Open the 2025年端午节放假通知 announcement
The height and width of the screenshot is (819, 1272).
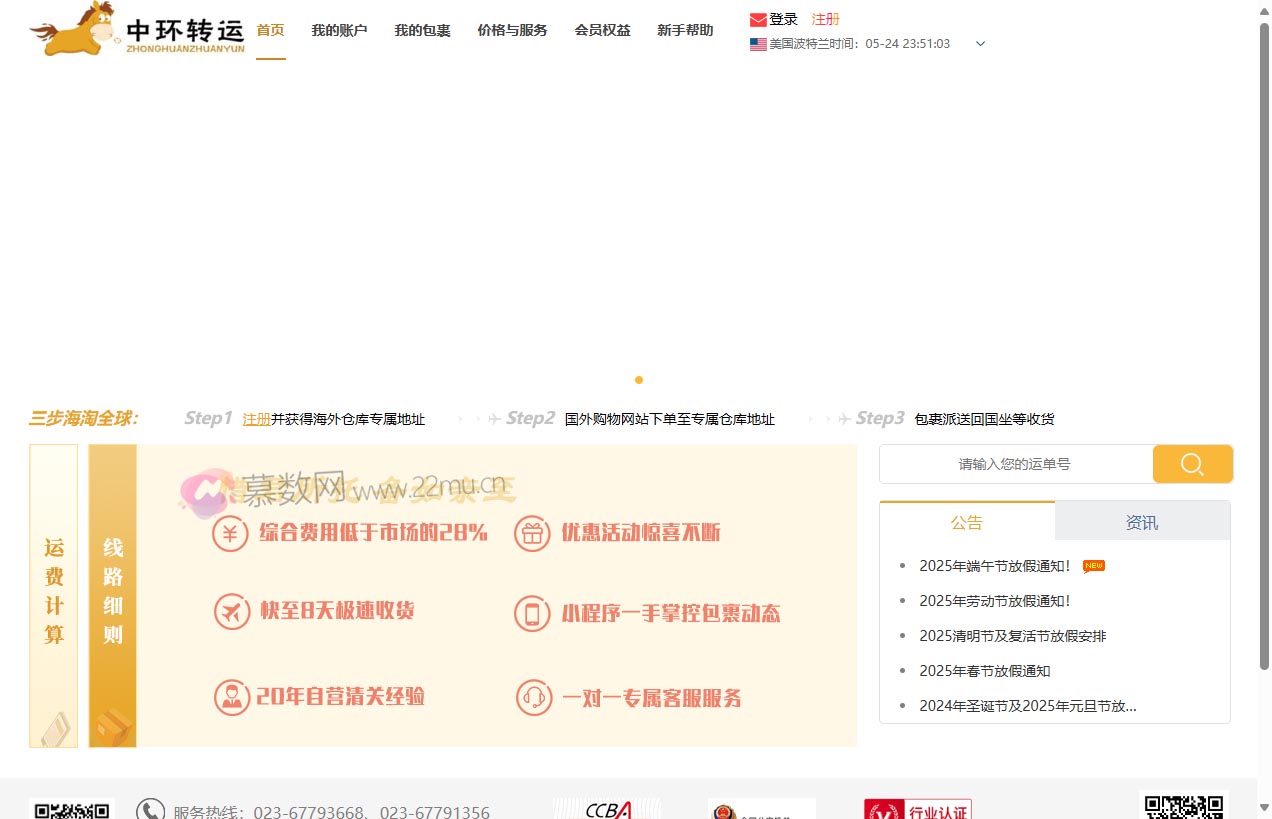(995, 566)
